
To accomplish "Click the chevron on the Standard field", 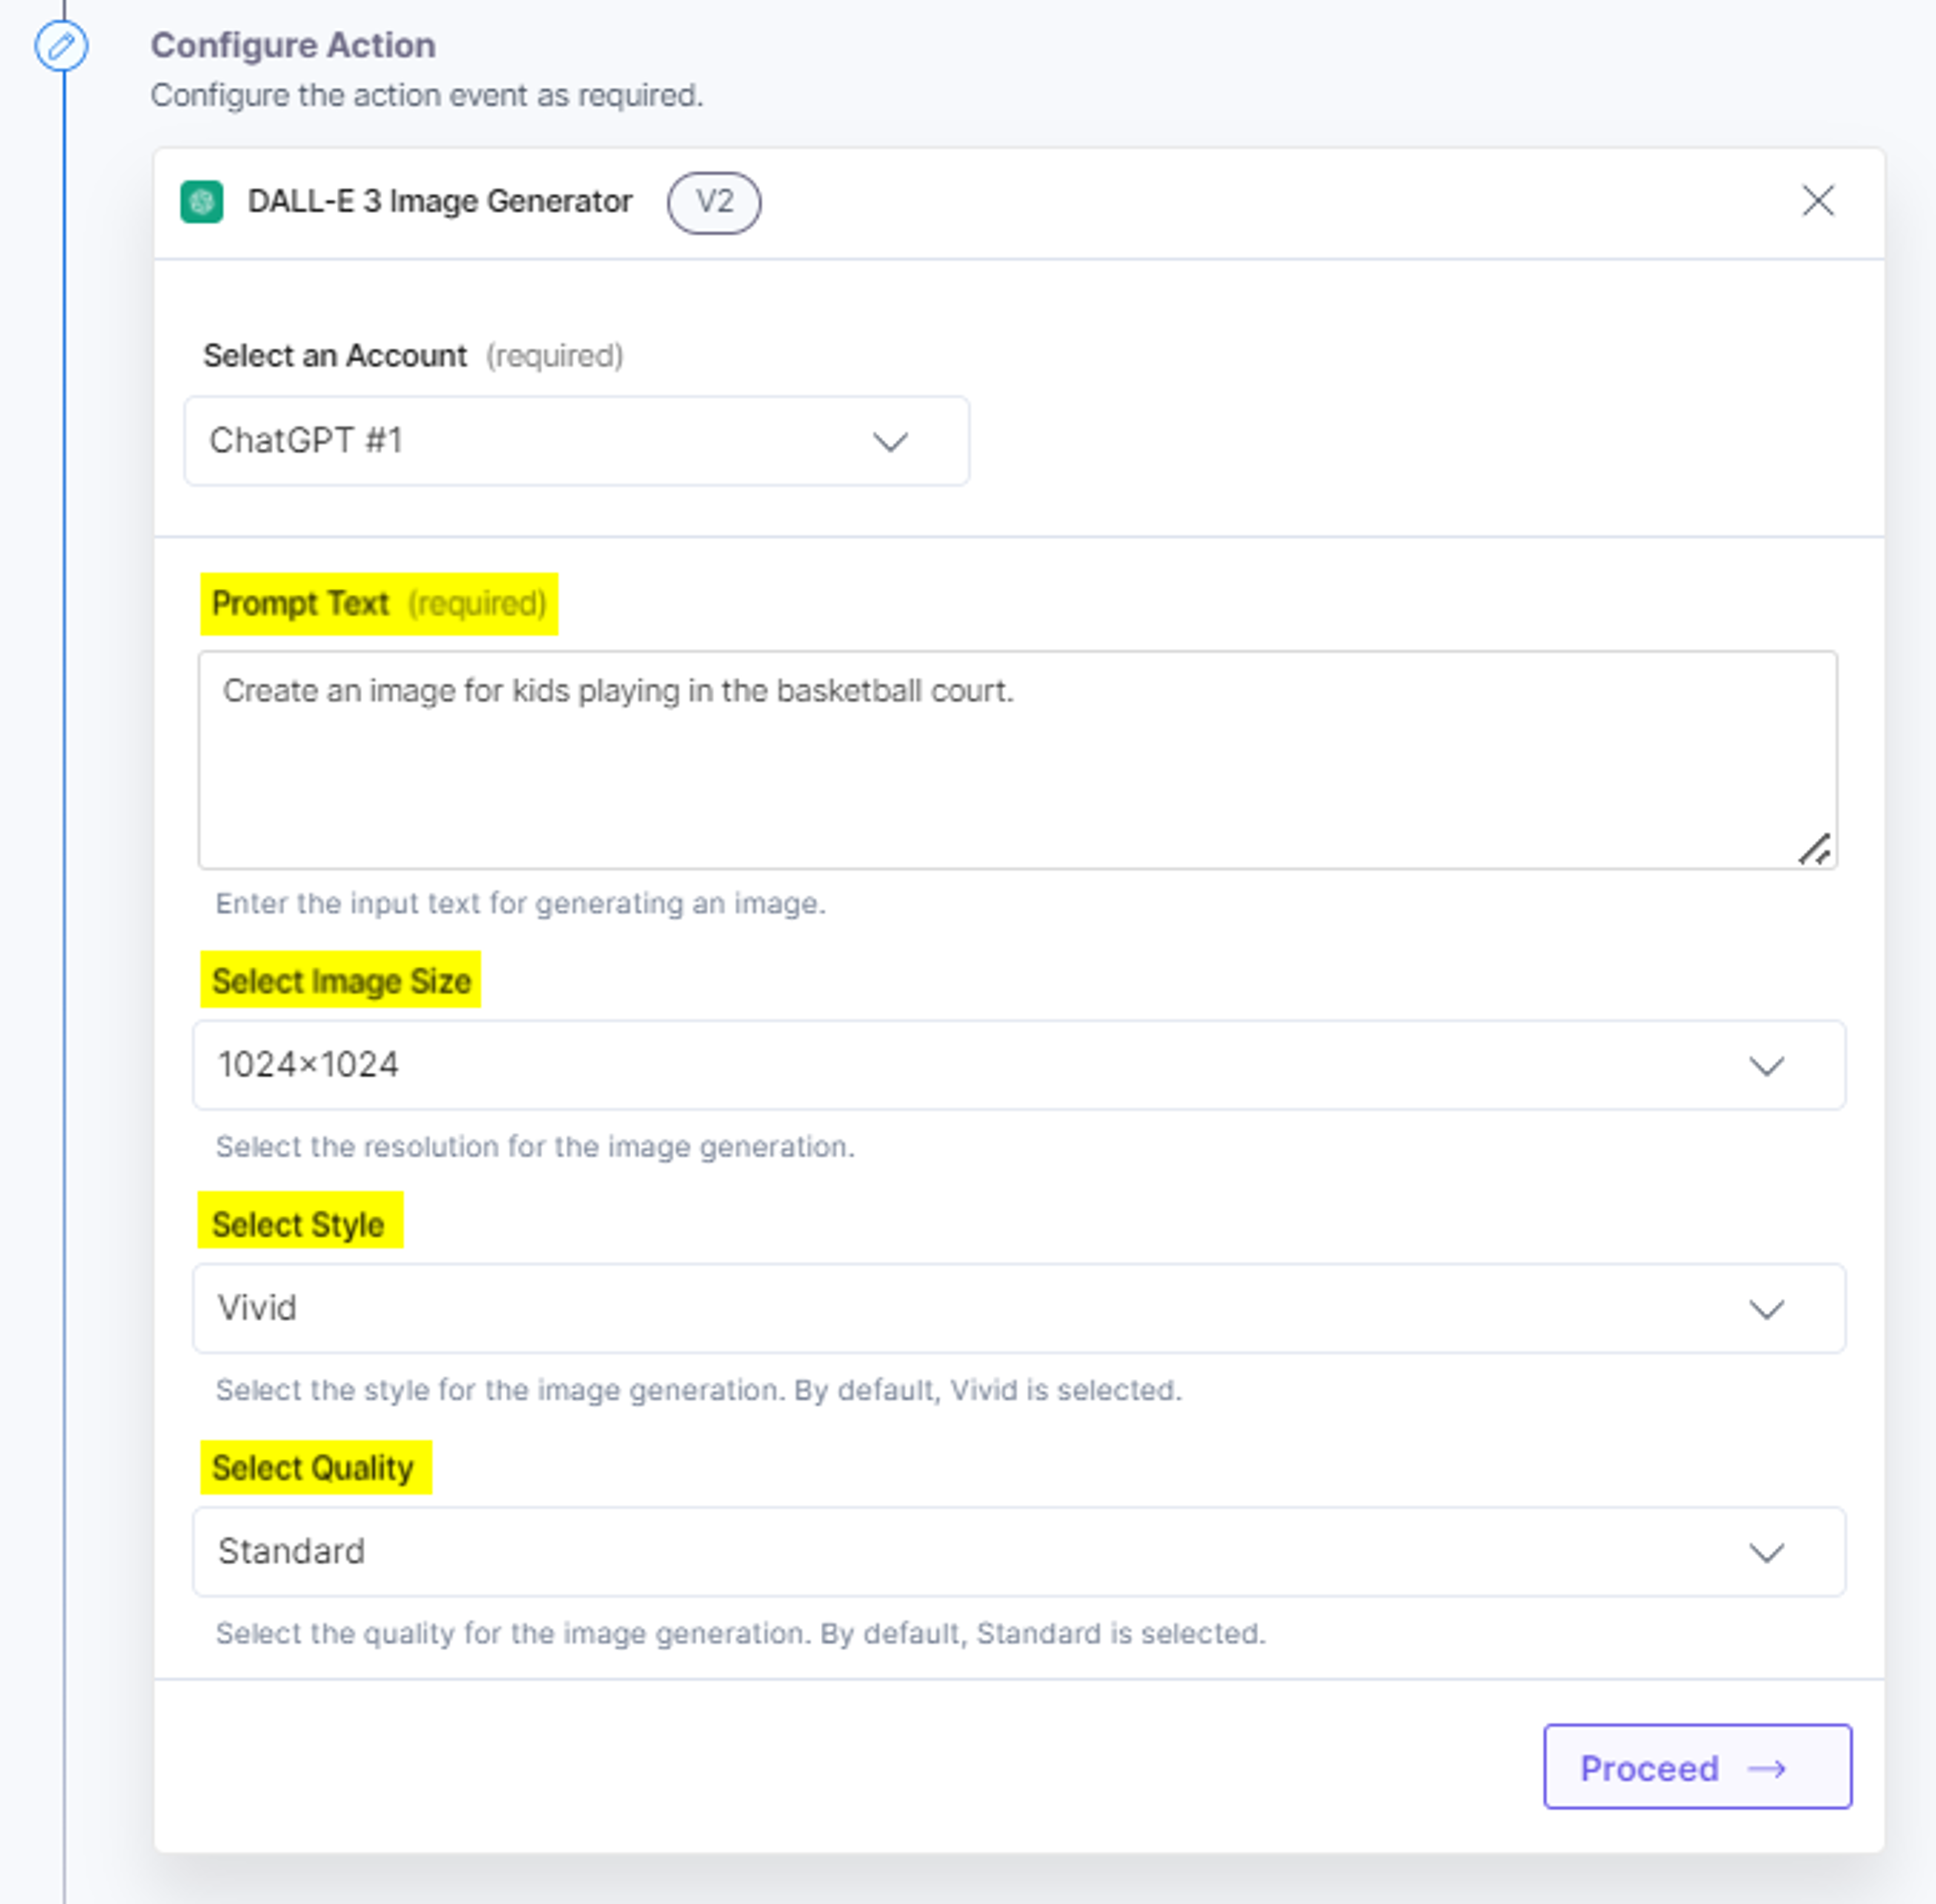I will click(1766, 1553).
